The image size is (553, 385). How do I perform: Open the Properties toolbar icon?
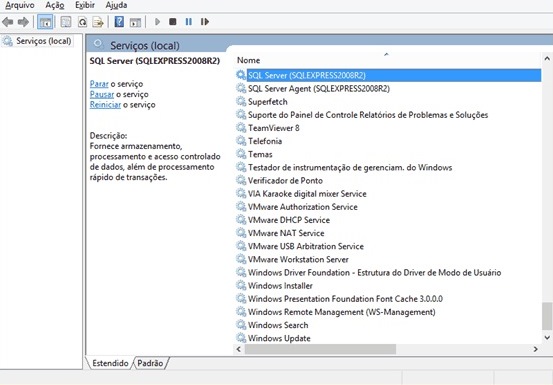(x=66, y=22)
